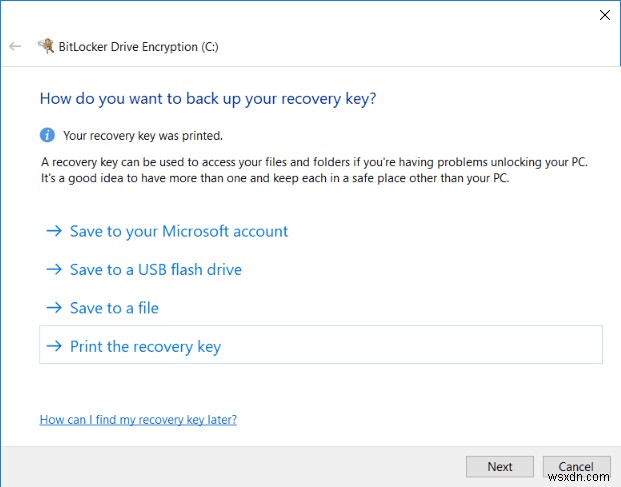Click the arrow beside Save to your Microsoft account
621x487 pixels.
click(54, 231)
